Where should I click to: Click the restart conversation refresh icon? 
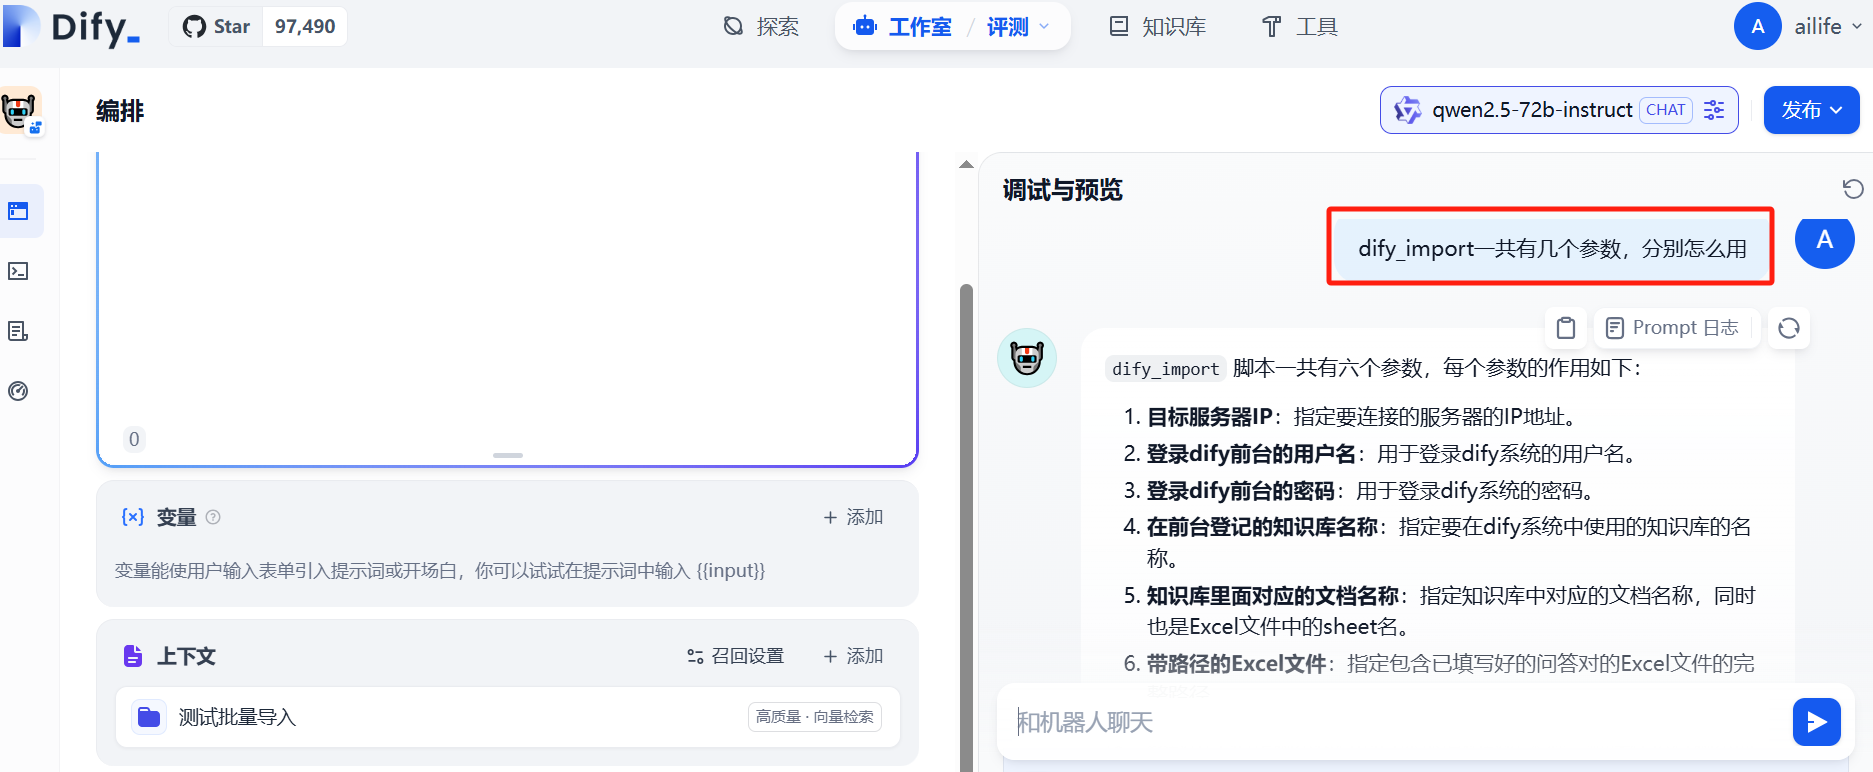[1853, 189]
